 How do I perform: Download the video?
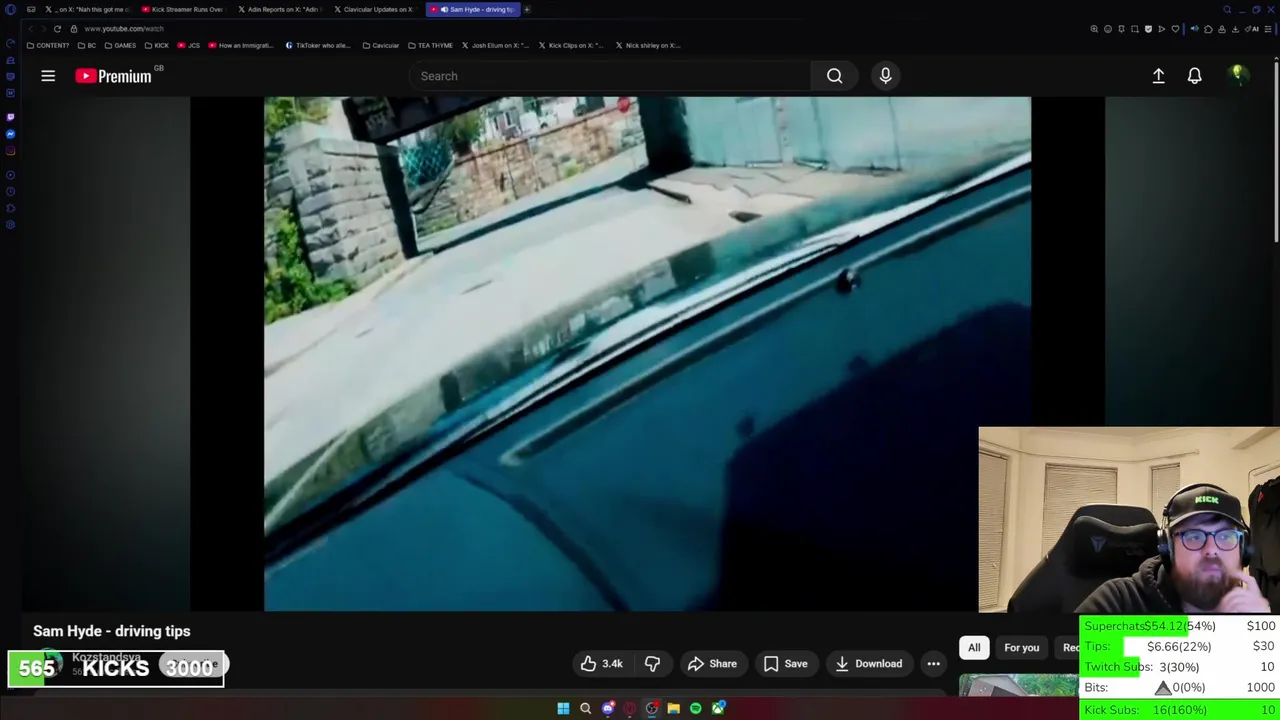[x=868, y=664]
